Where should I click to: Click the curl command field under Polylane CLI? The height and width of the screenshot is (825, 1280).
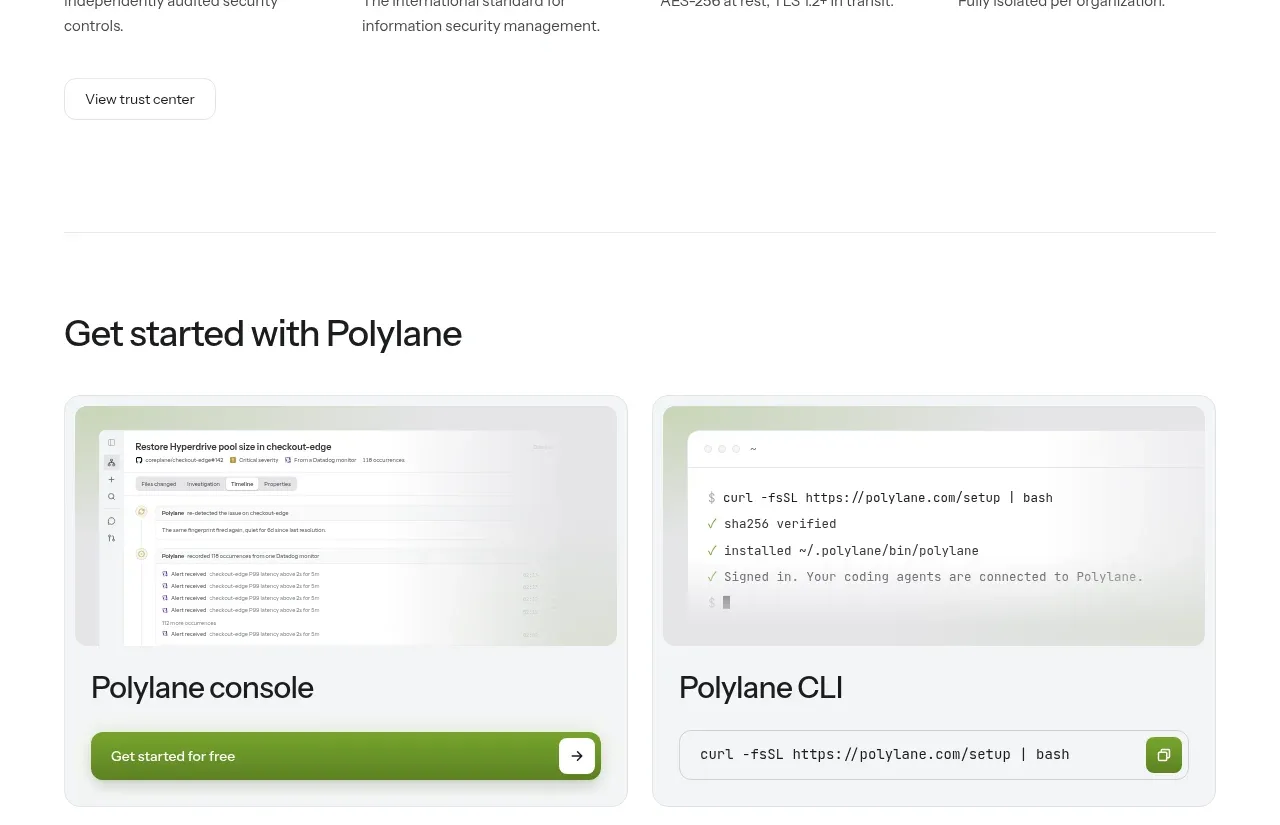[934, 755]
